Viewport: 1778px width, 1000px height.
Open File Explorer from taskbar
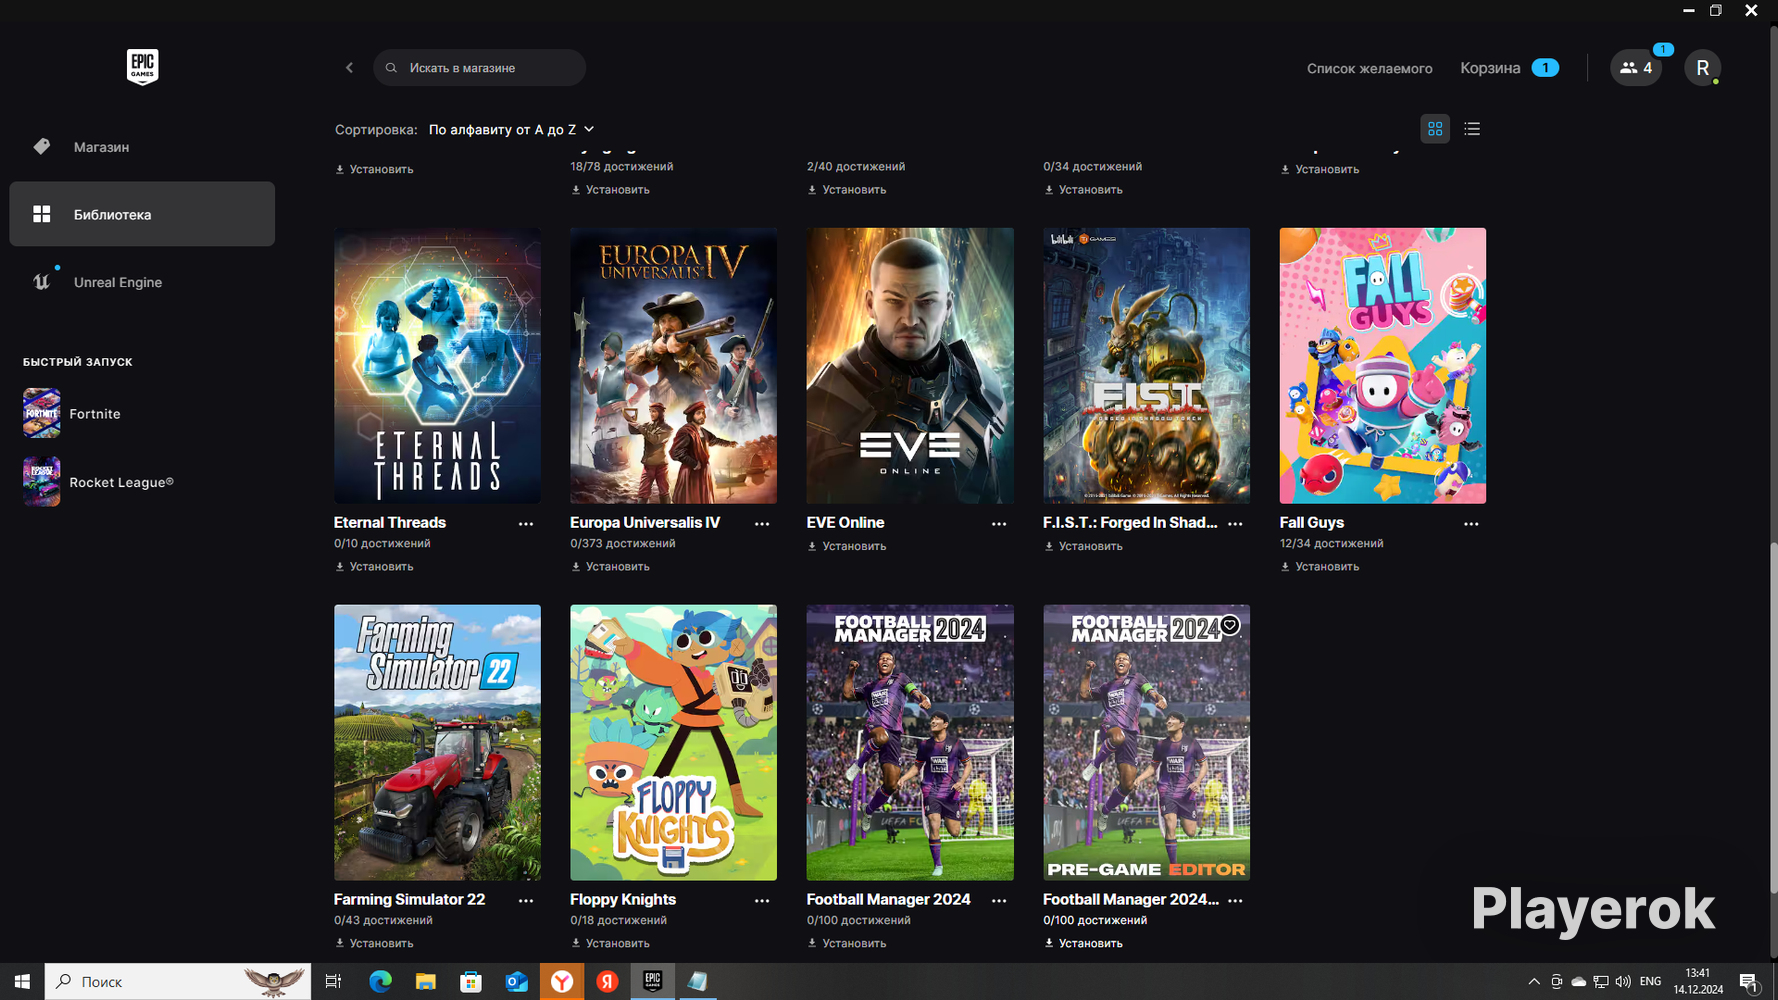(x=425, y=982)
